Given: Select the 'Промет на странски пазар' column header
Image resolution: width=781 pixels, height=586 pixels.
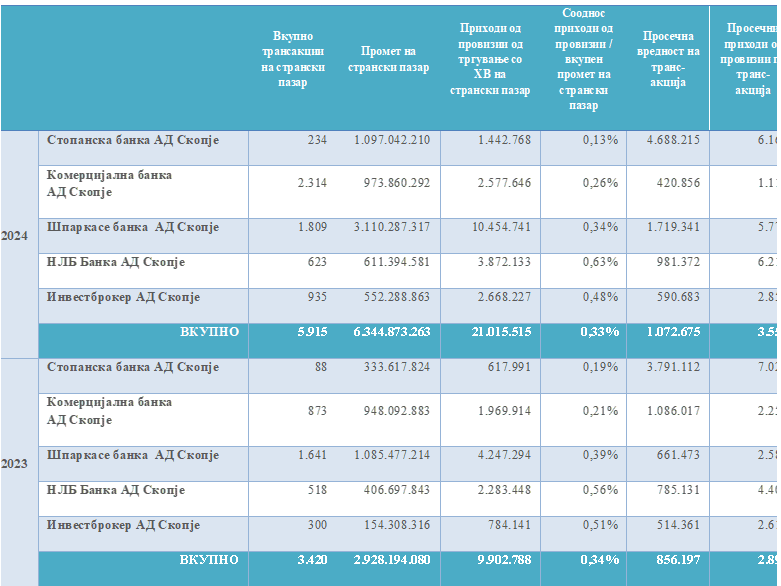Looking at the screenshot, I should 388,60.
